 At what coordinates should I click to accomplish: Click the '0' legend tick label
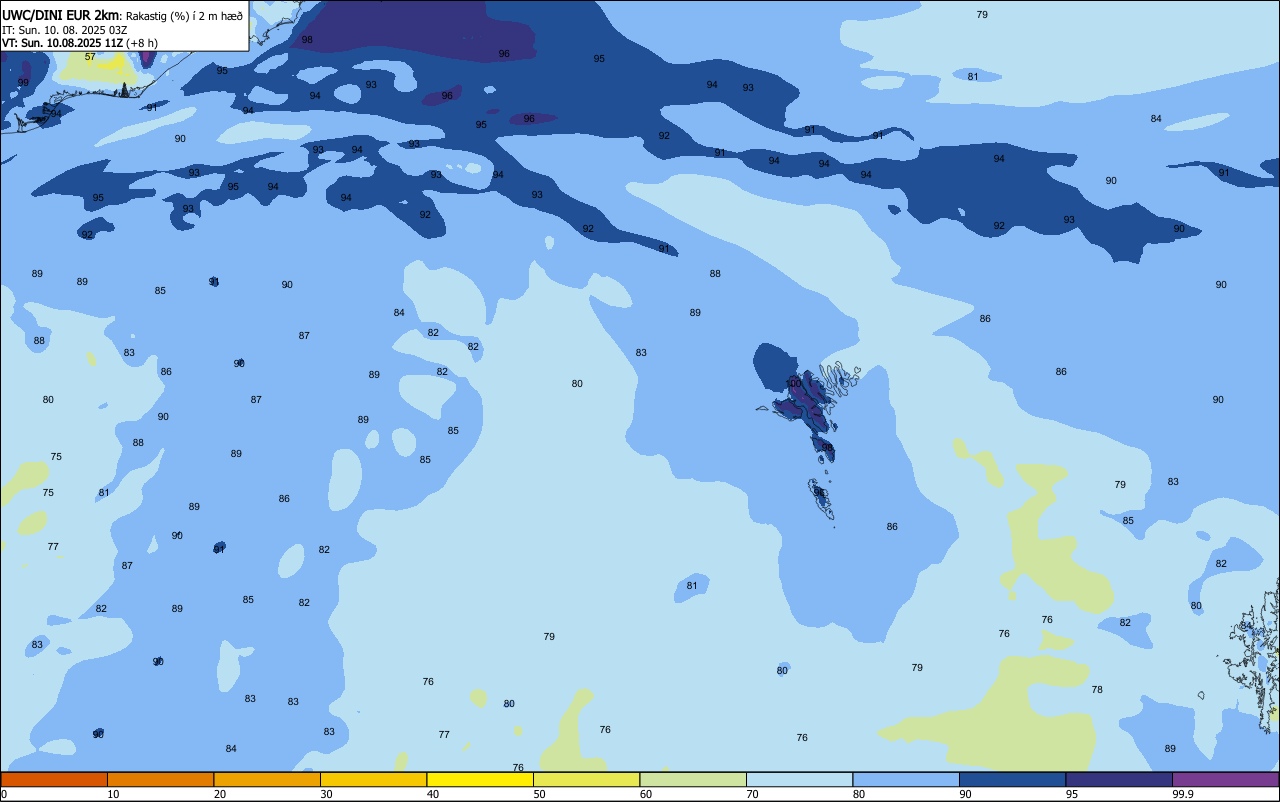(x=4, y=794)
